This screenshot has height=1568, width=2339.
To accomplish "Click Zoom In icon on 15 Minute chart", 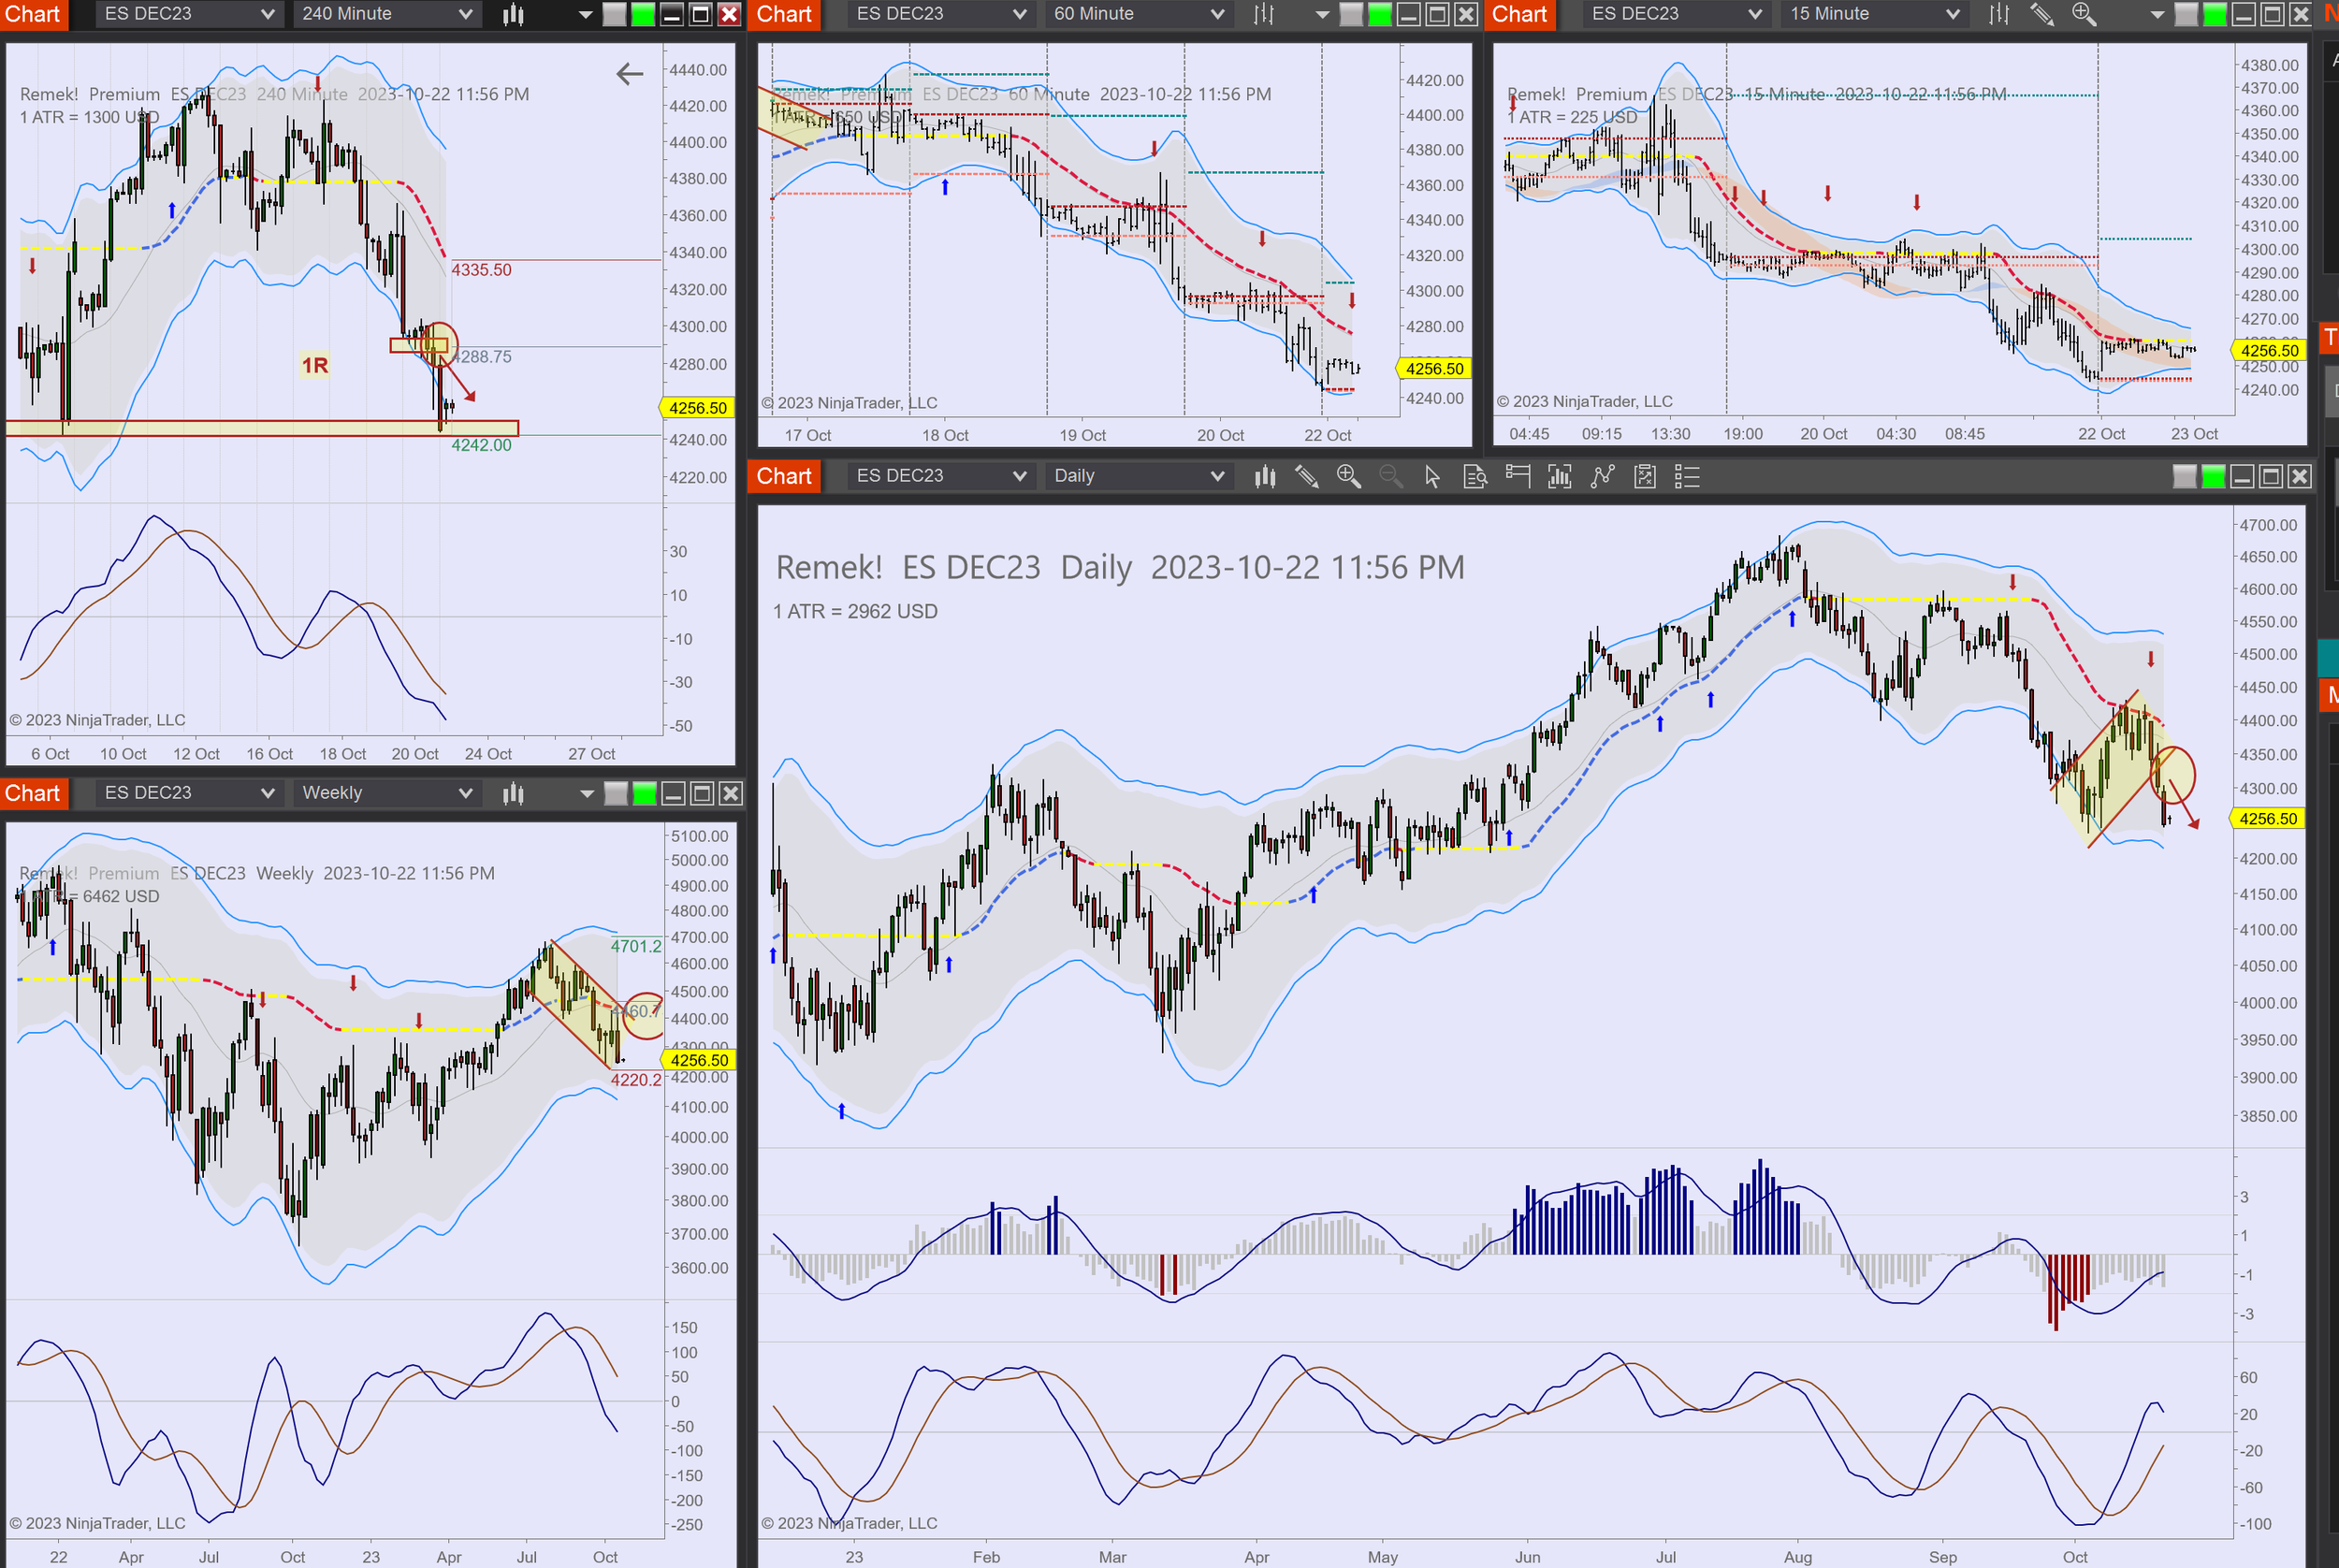I will (x=2083, y=14).
